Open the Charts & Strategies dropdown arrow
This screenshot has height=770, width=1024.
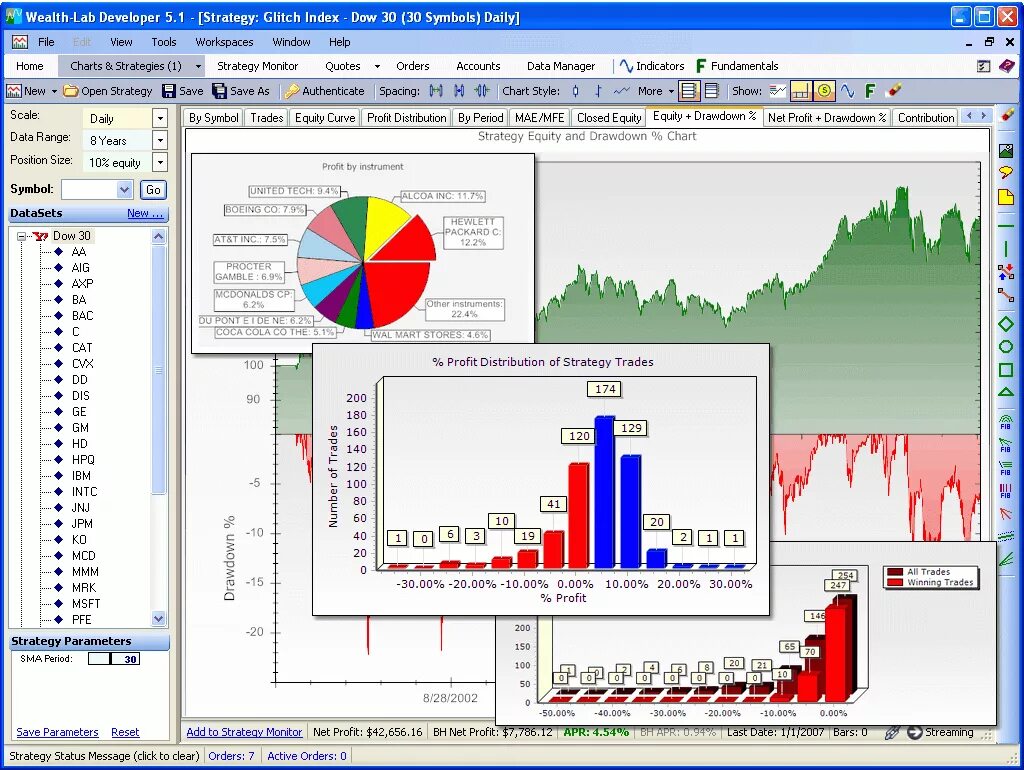coord(198,66)
